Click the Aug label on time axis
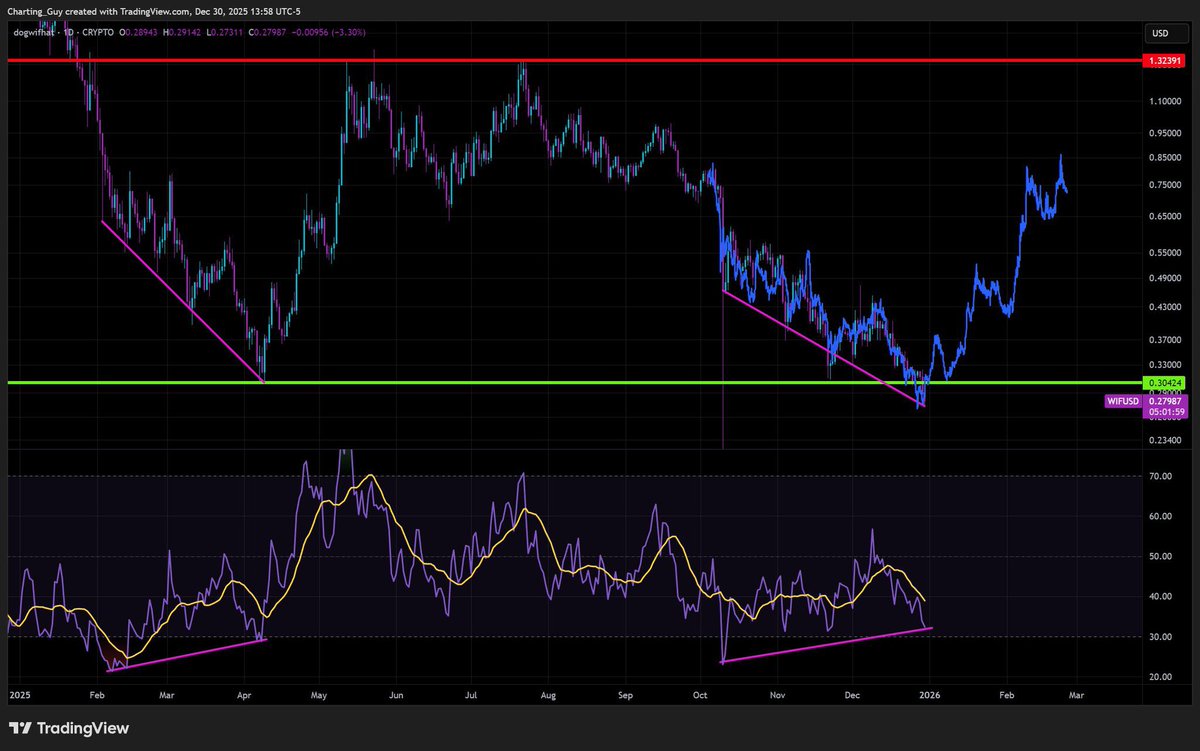1200x751 pixels. click(x=547, y=693)
